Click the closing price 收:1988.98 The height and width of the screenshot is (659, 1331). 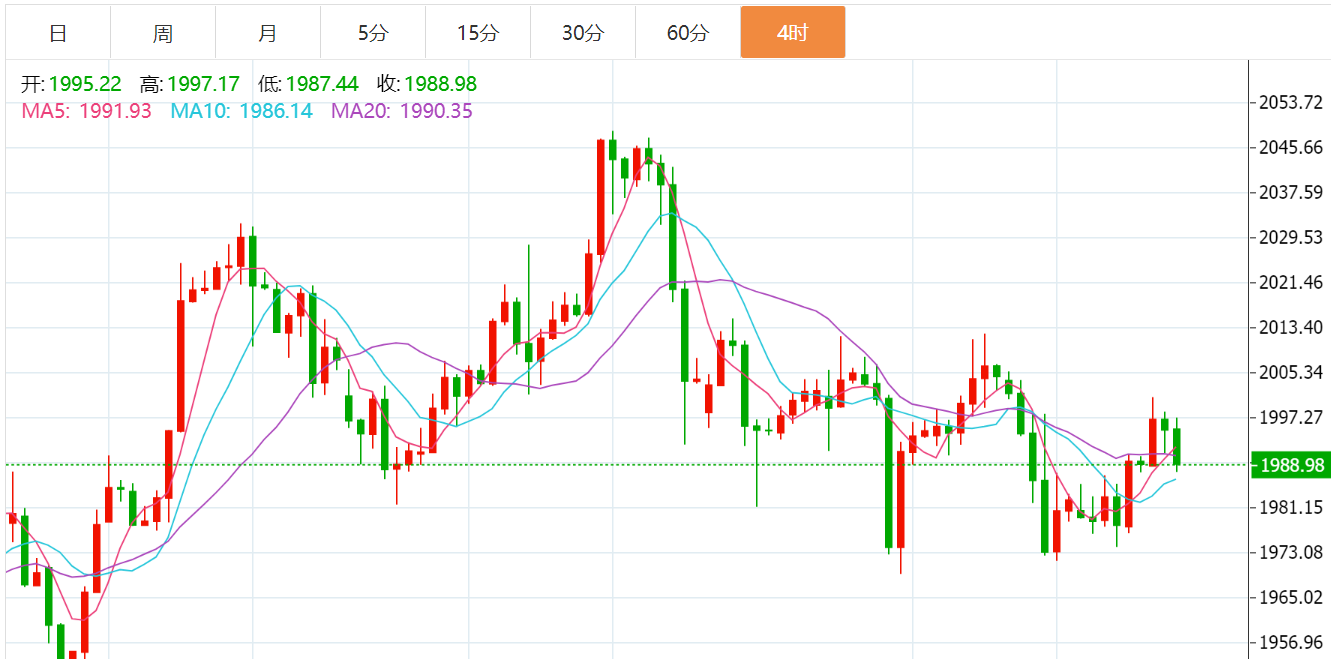(x=427, y=84)
